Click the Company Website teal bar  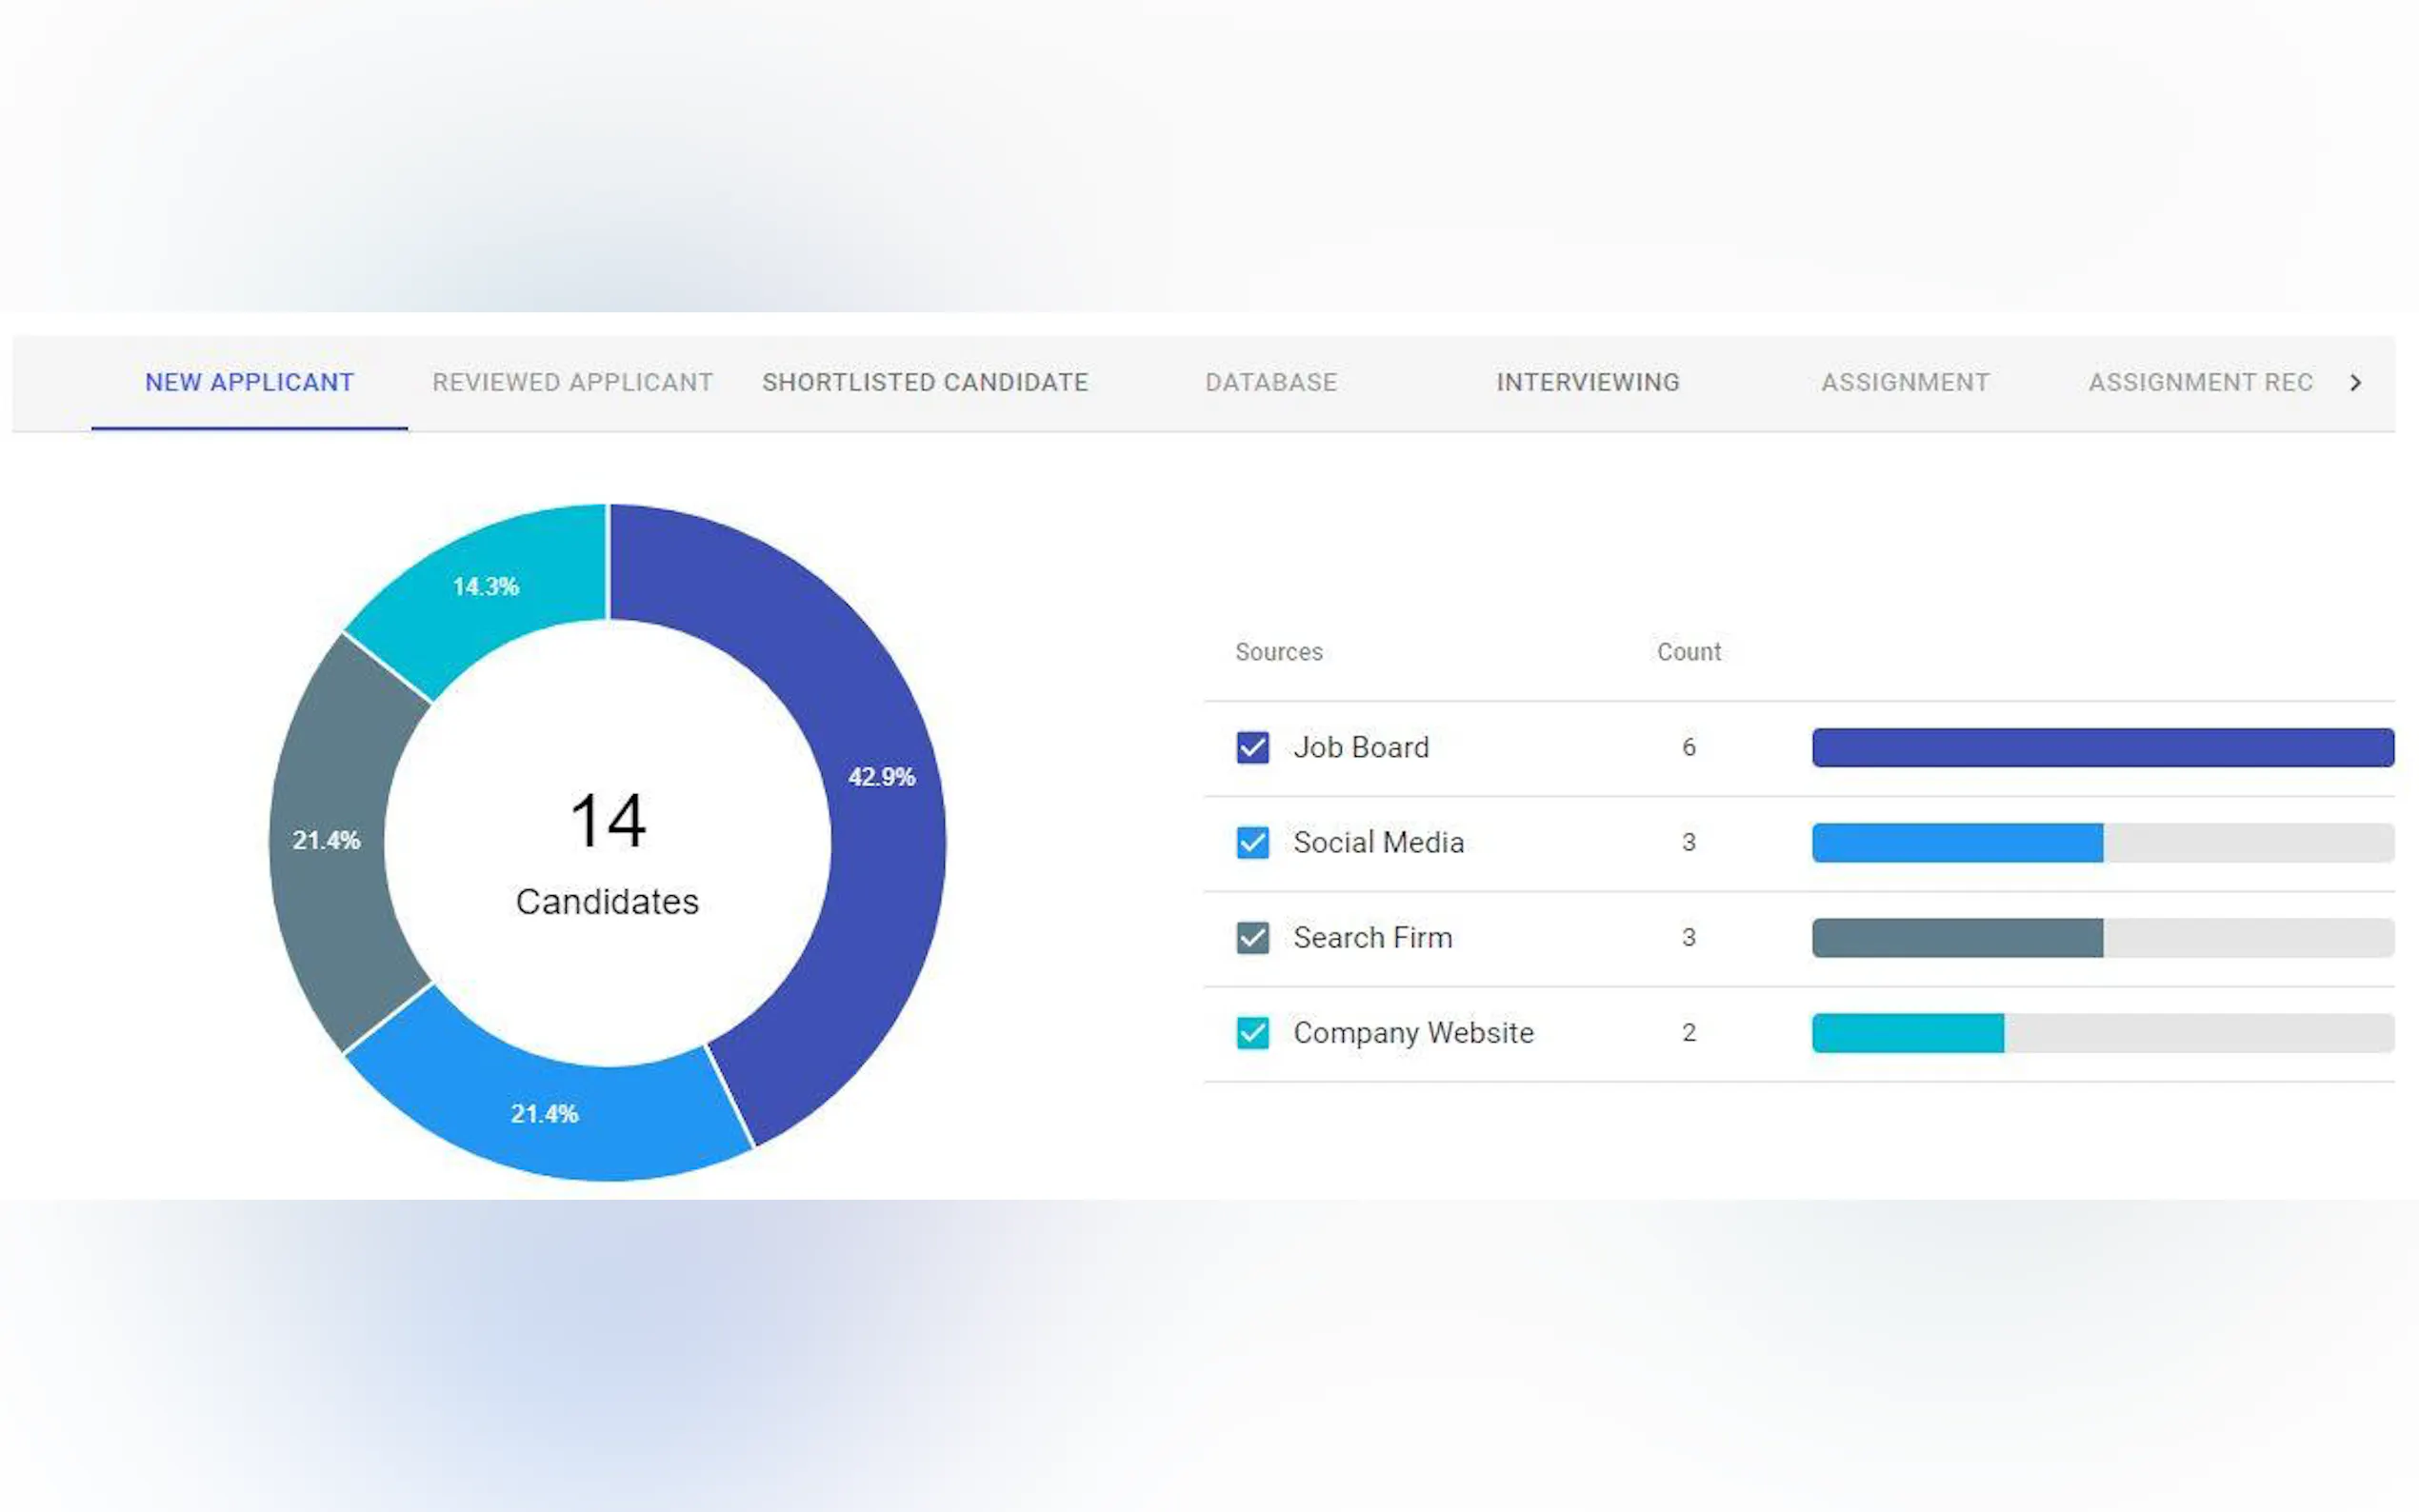point(1907,1032)
